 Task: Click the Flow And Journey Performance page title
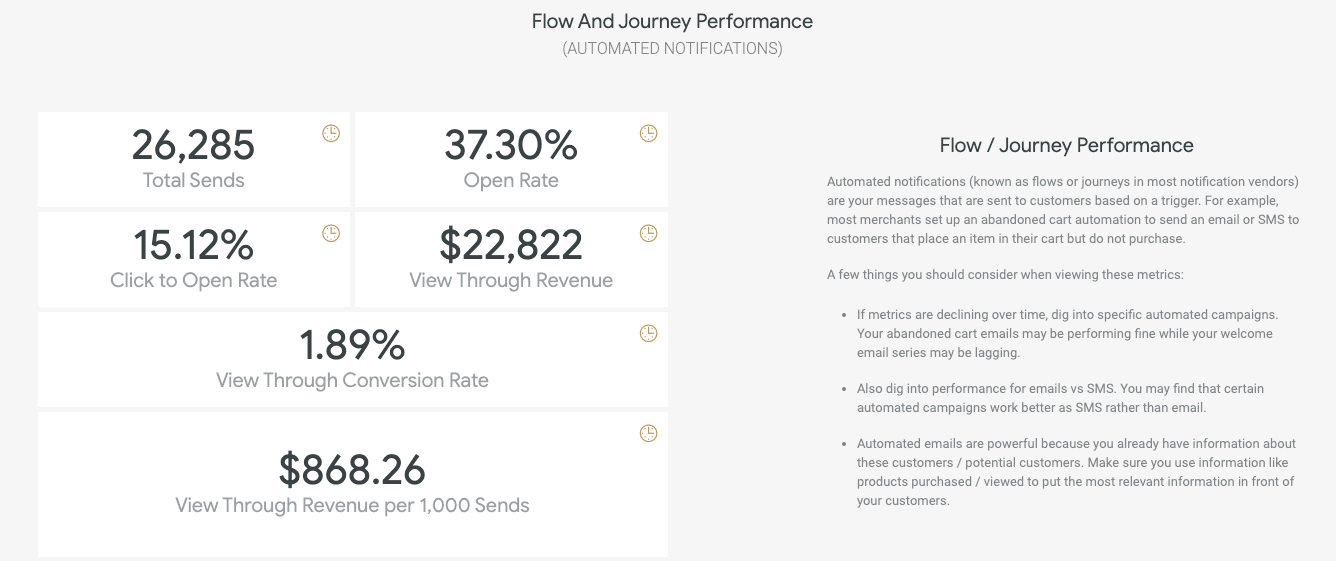click(x=672, y=21)
